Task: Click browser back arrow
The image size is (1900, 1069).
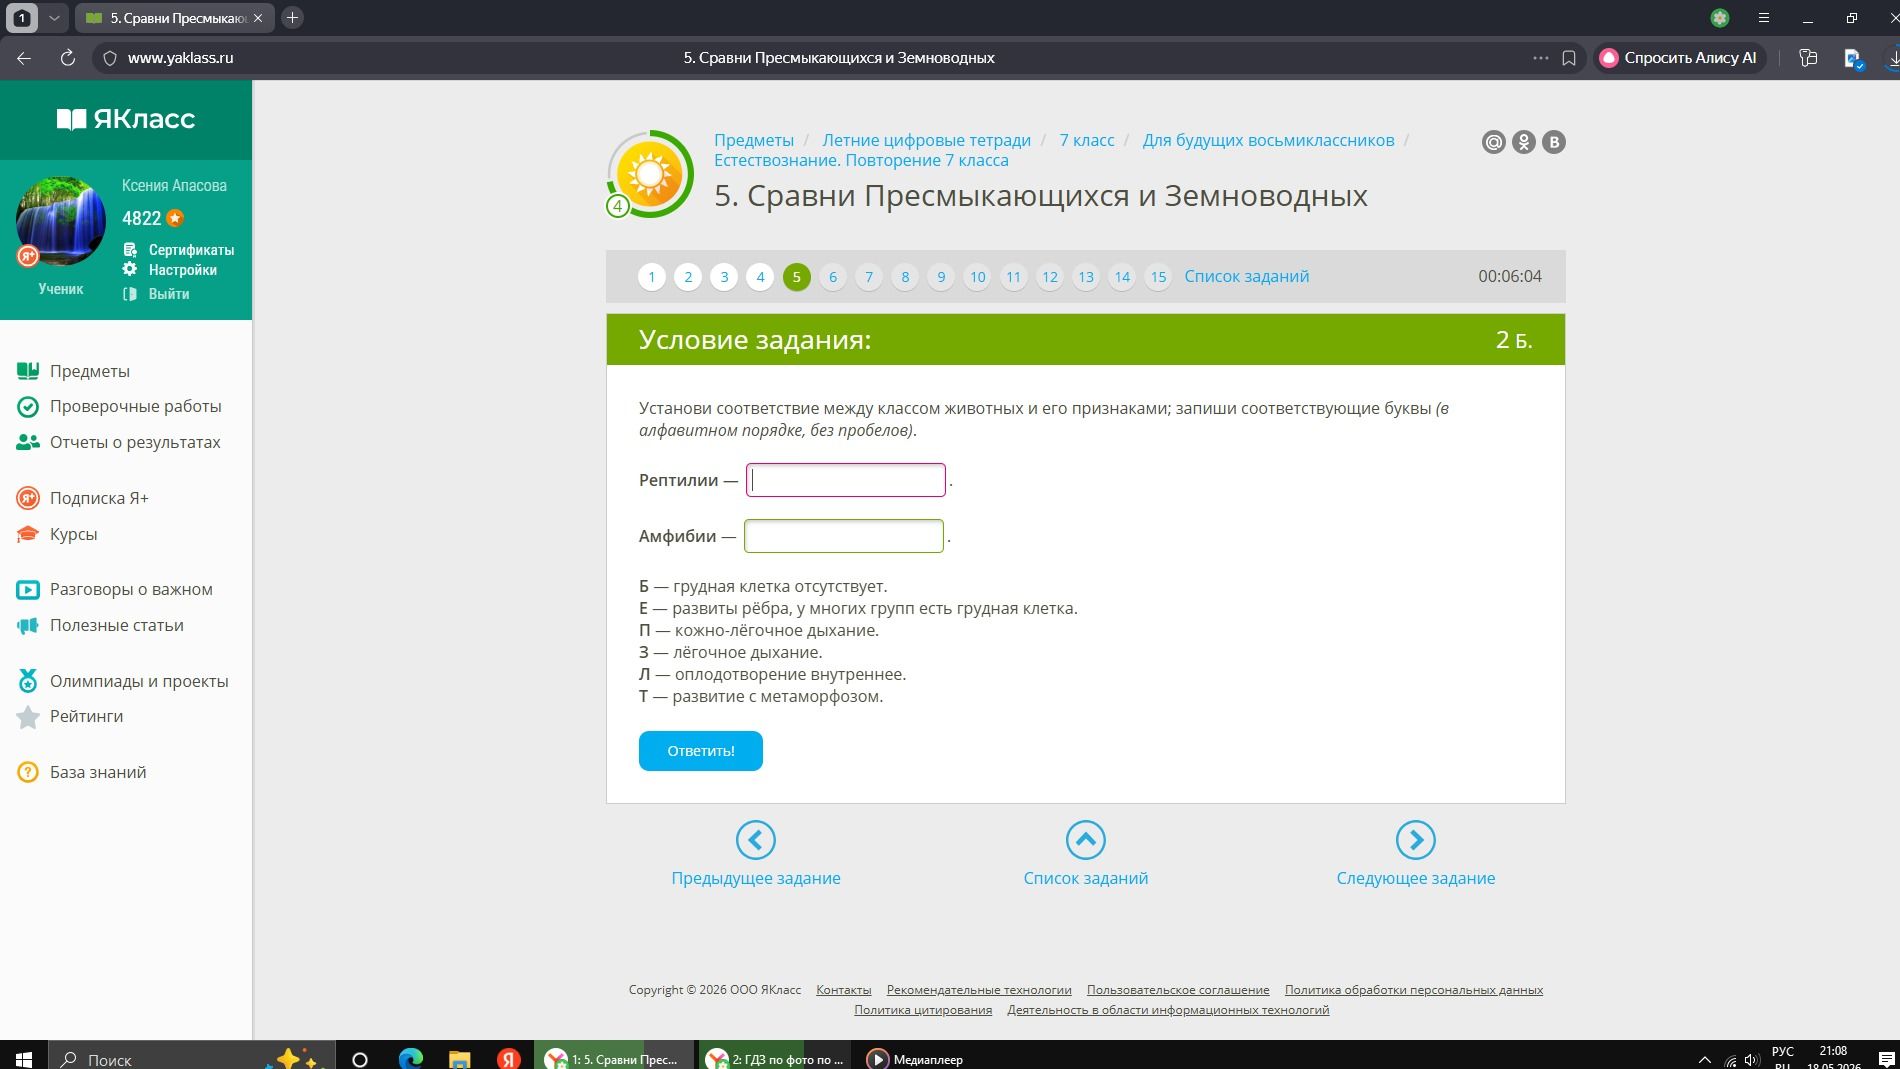Action: coord(24,58)
